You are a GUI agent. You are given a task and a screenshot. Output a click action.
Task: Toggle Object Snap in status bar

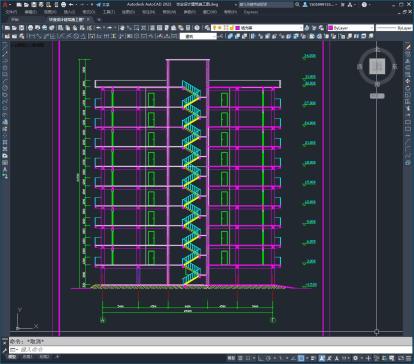pyautogui.click(x=301, y=358)
